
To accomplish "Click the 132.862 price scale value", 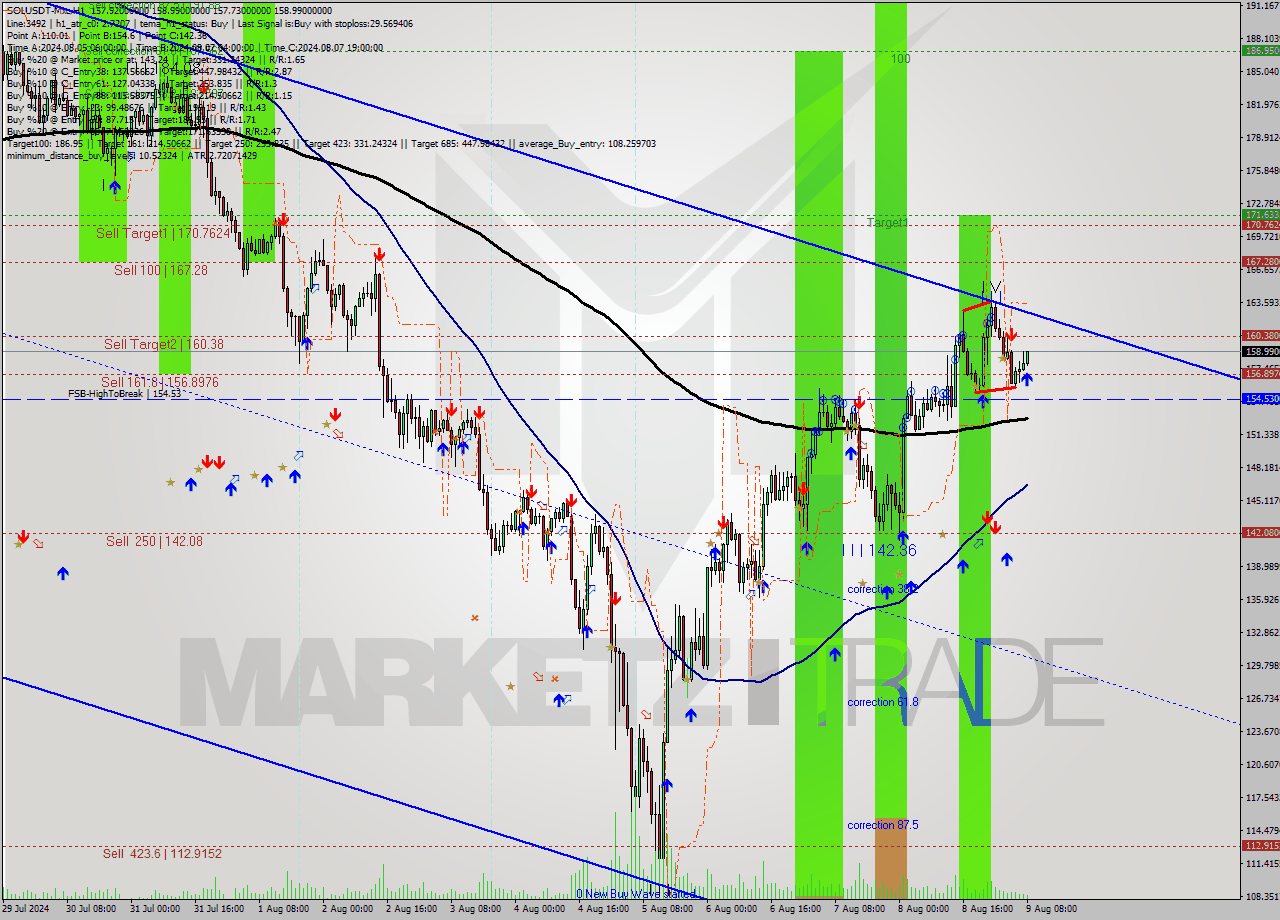I will [x=1261, y=632].
